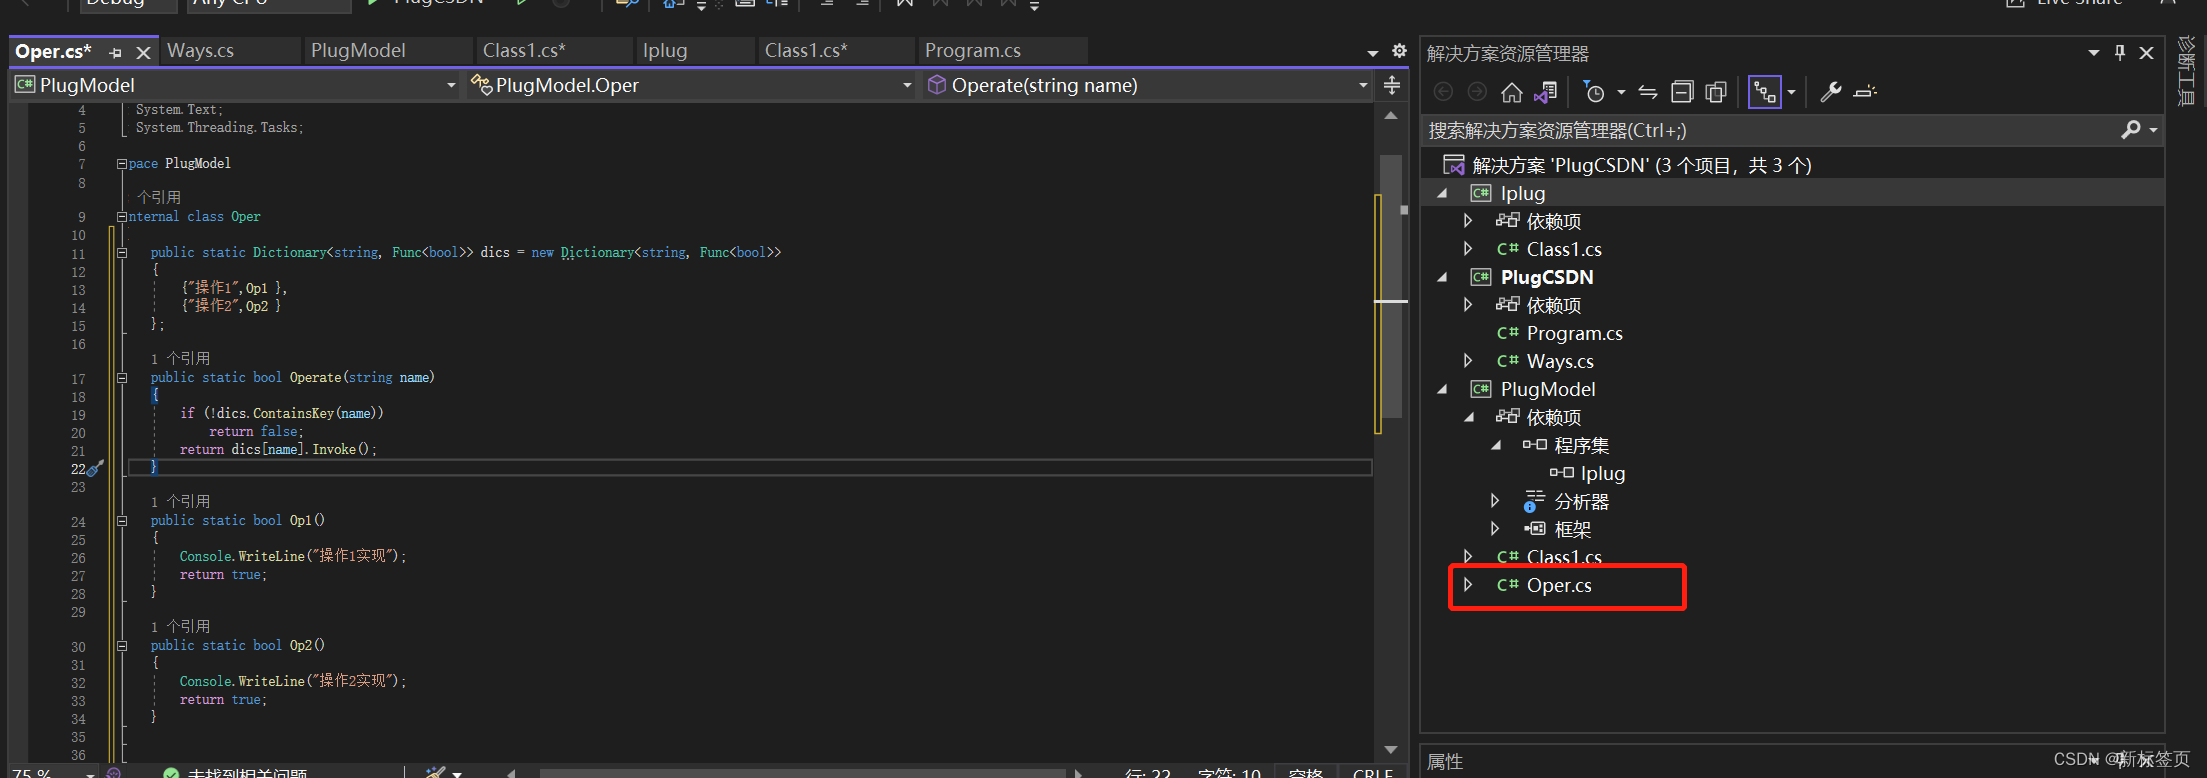Open Properties wrench icon in Solution Explorer
Image resolution: width=2207 pixels, height=778 pixels.
point(1831,92)
